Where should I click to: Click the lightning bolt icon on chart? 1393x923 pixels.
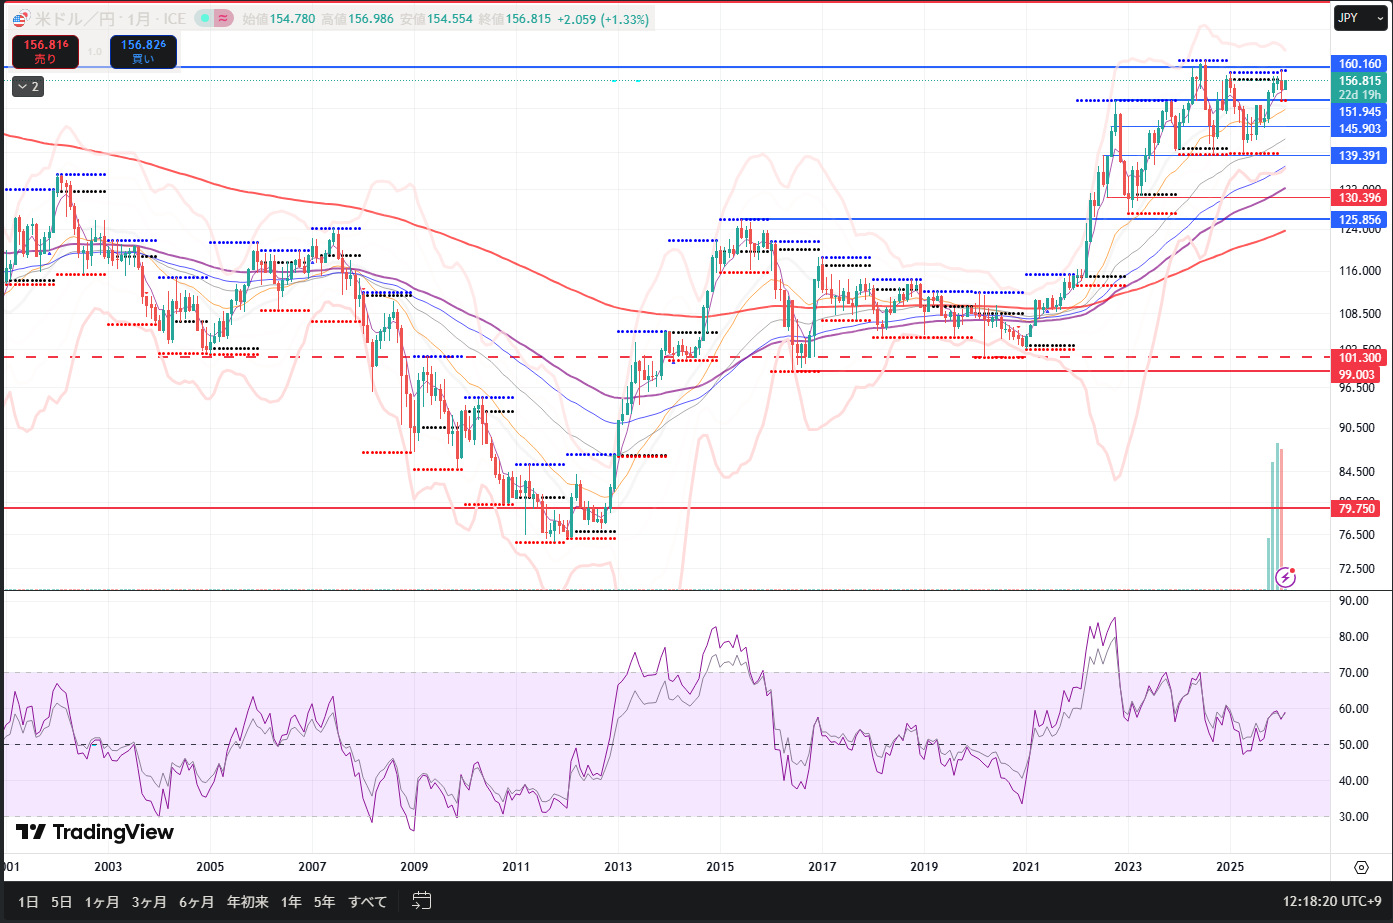(x=1286, y=577)
